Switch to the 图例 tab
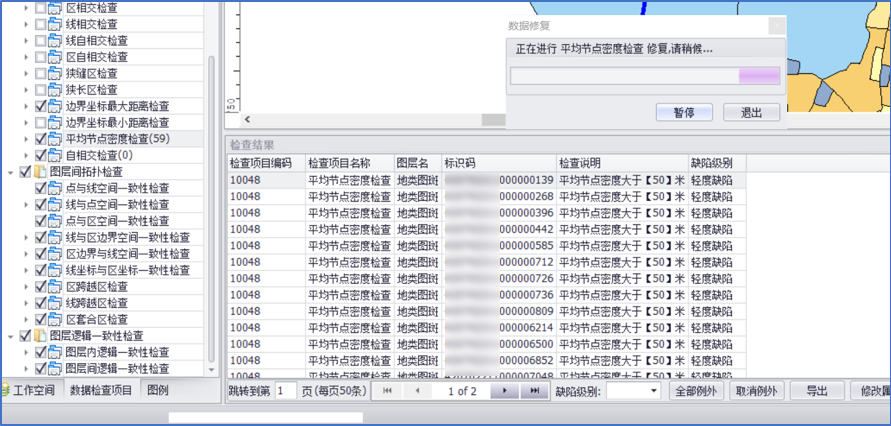The width and height of the screenshot is (891, 426). [158, 391]
